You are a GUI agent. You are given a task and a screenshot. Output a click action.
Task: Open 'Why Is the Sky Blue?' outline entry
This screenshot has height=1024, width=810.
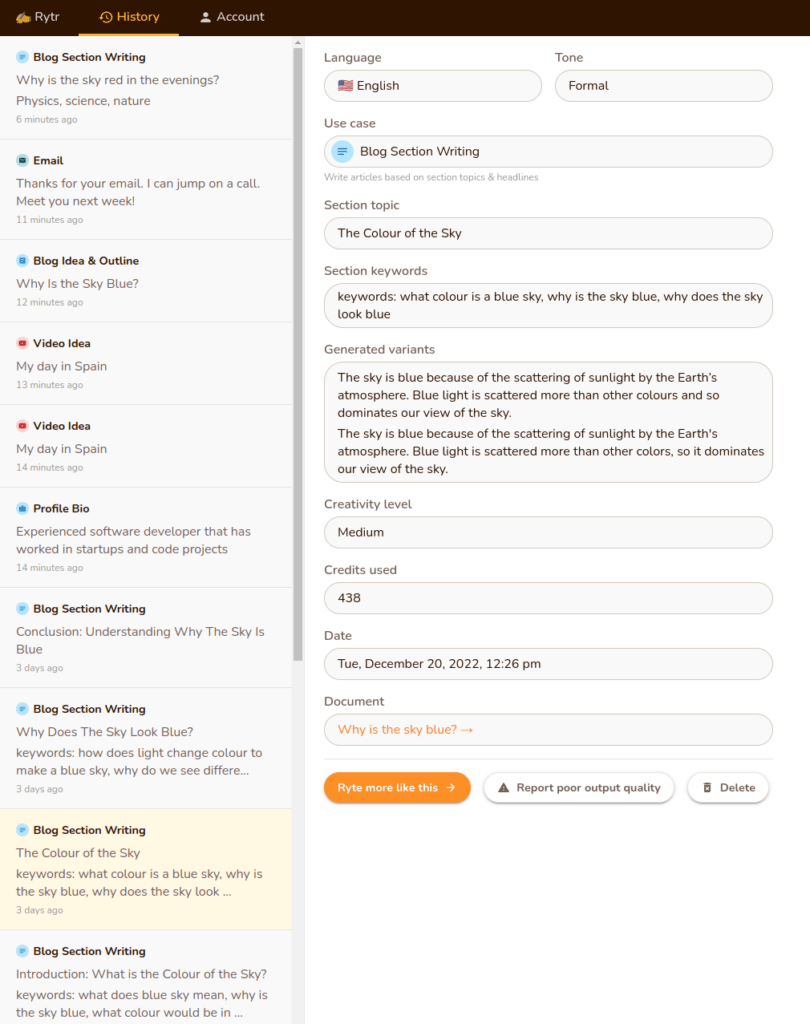pos(146,281)
